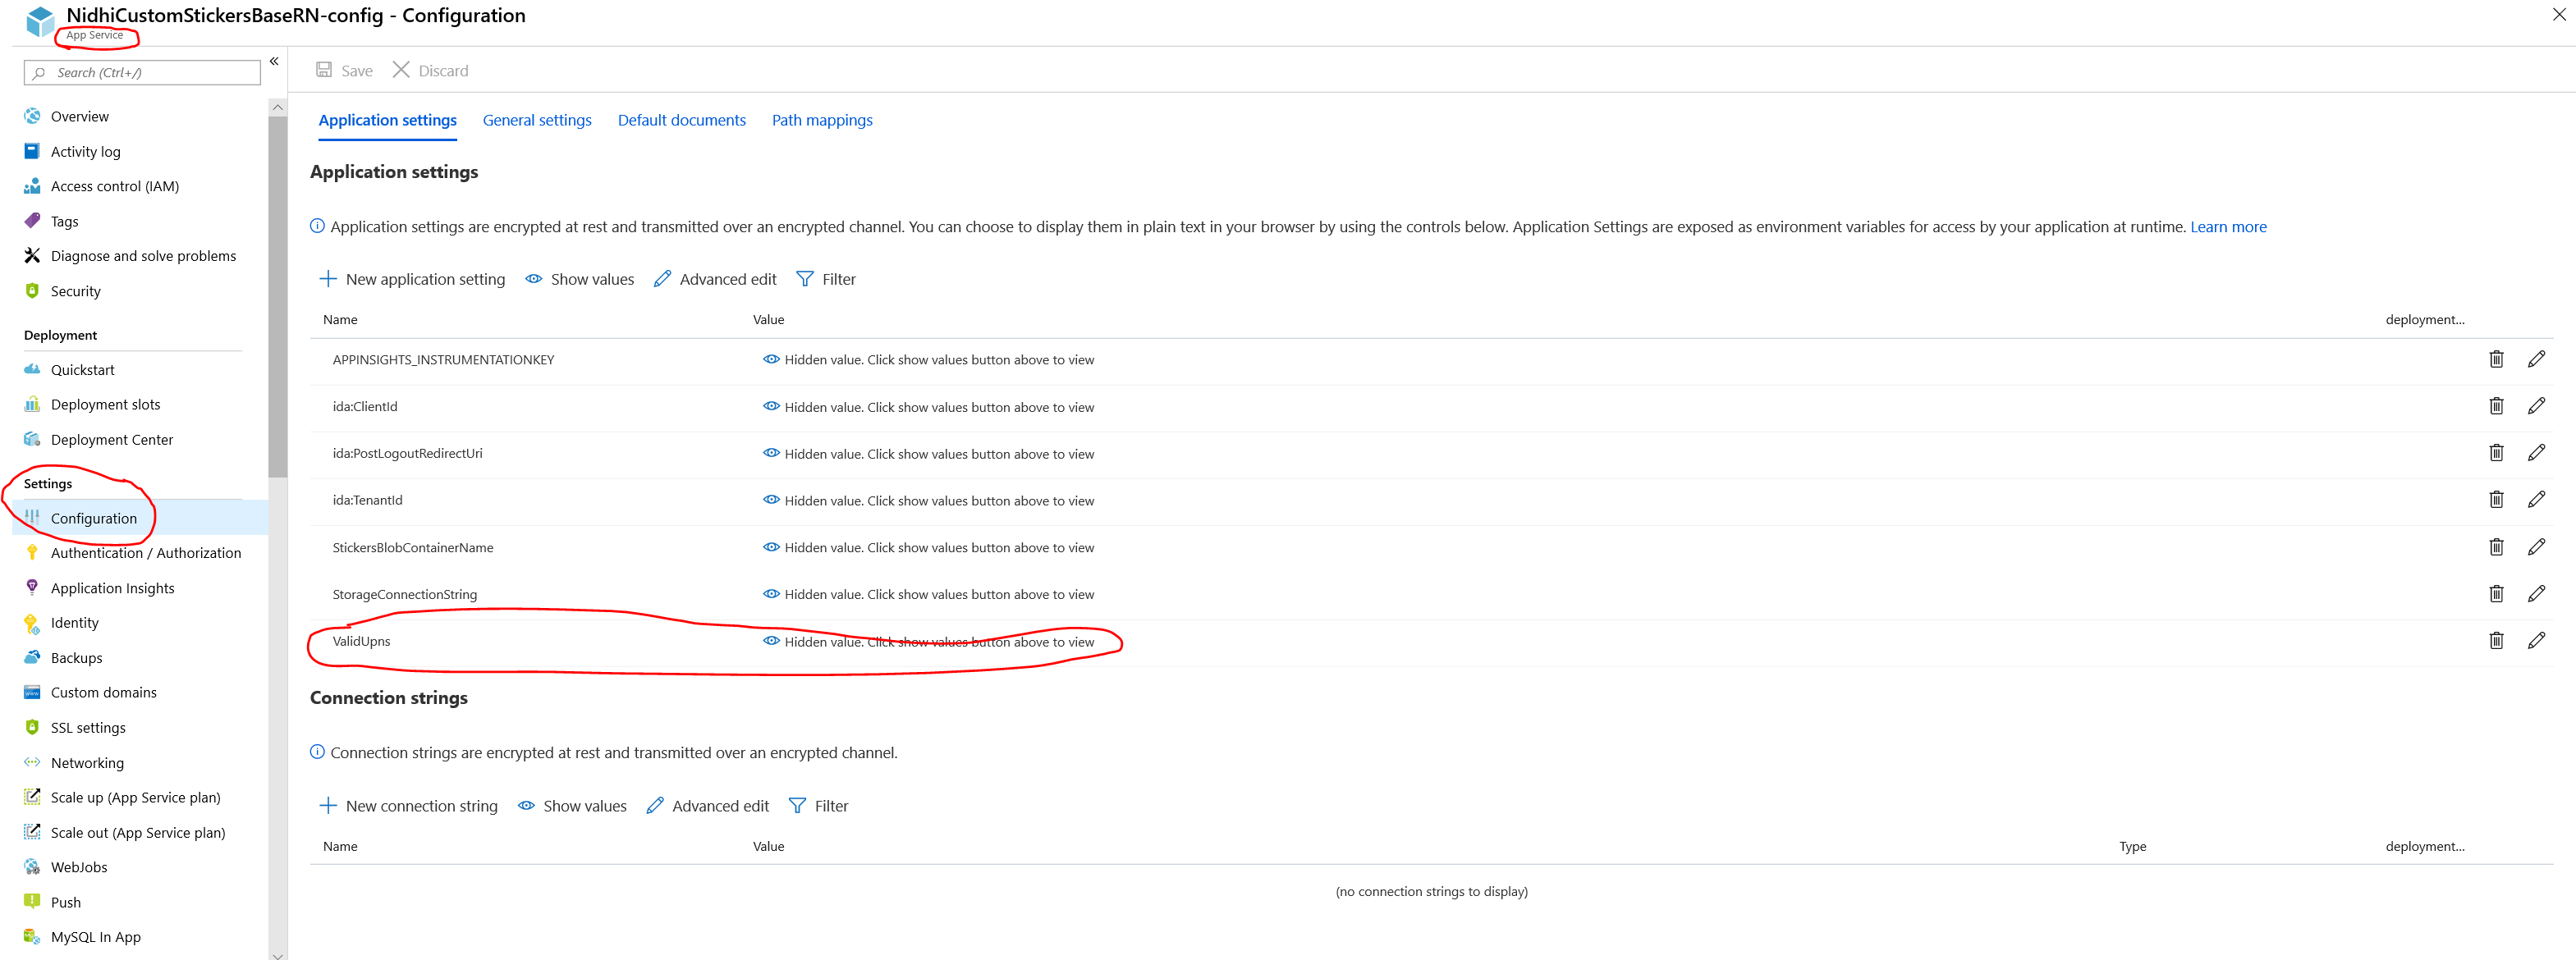
Task: Reveal the hidden value of ida:TenantId
Action: pos(771,500)
